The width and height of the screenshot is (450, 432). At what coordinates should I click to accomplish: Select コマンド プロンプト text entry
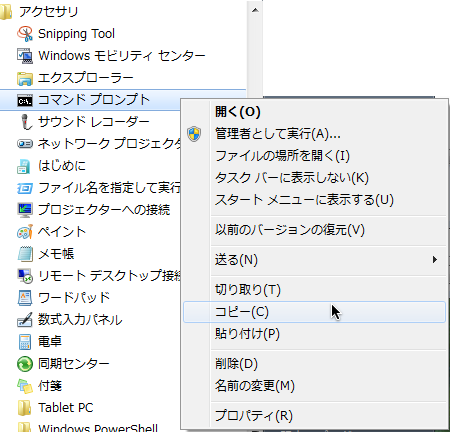pyautogui.click(x=94, y=100)
